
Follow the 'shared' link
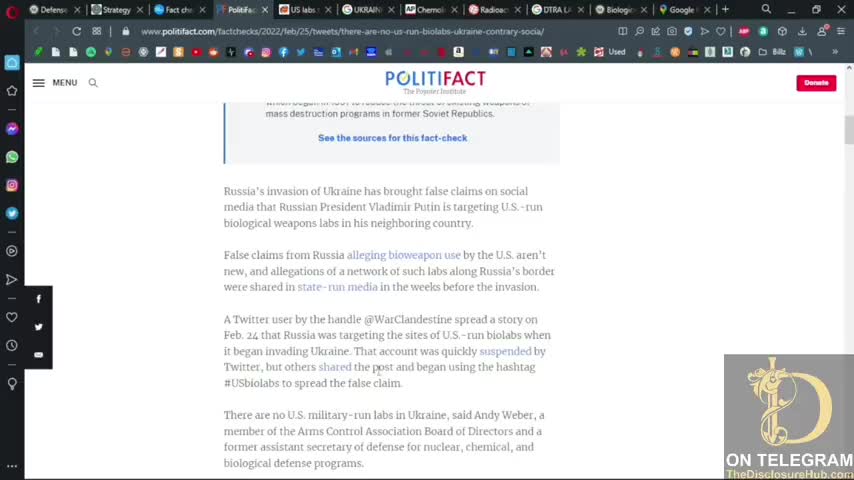click(x=334, y=367)
